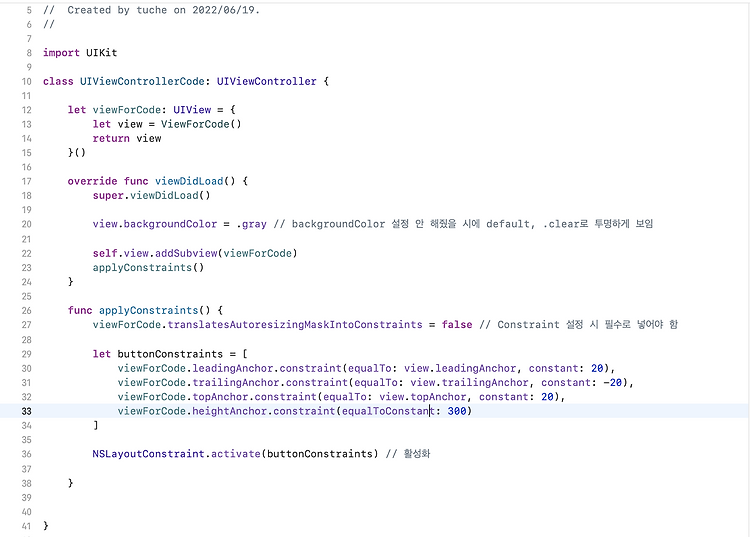This screenshot has width=750, height=537.
Task: Click the '.gray' value on line 20
Action: pyautogui.click(x=251, y=224)
